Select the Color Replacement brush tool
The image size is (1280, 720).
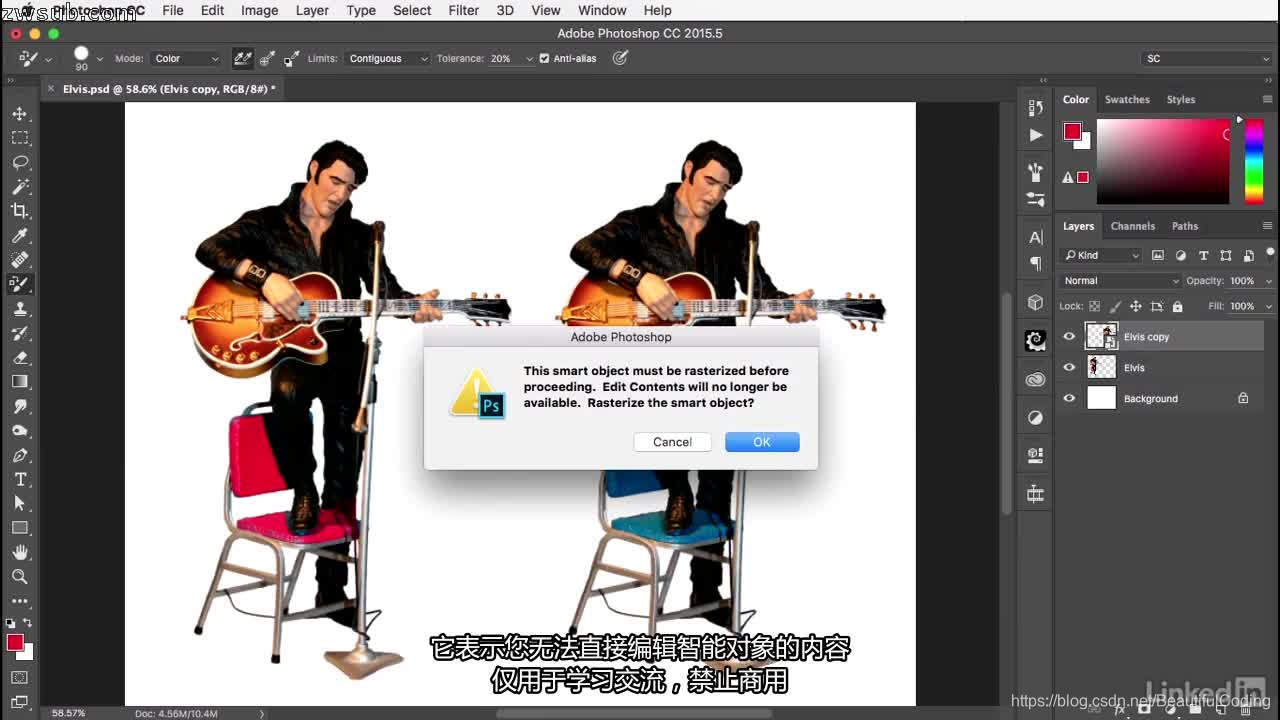[x=20, y=284]
